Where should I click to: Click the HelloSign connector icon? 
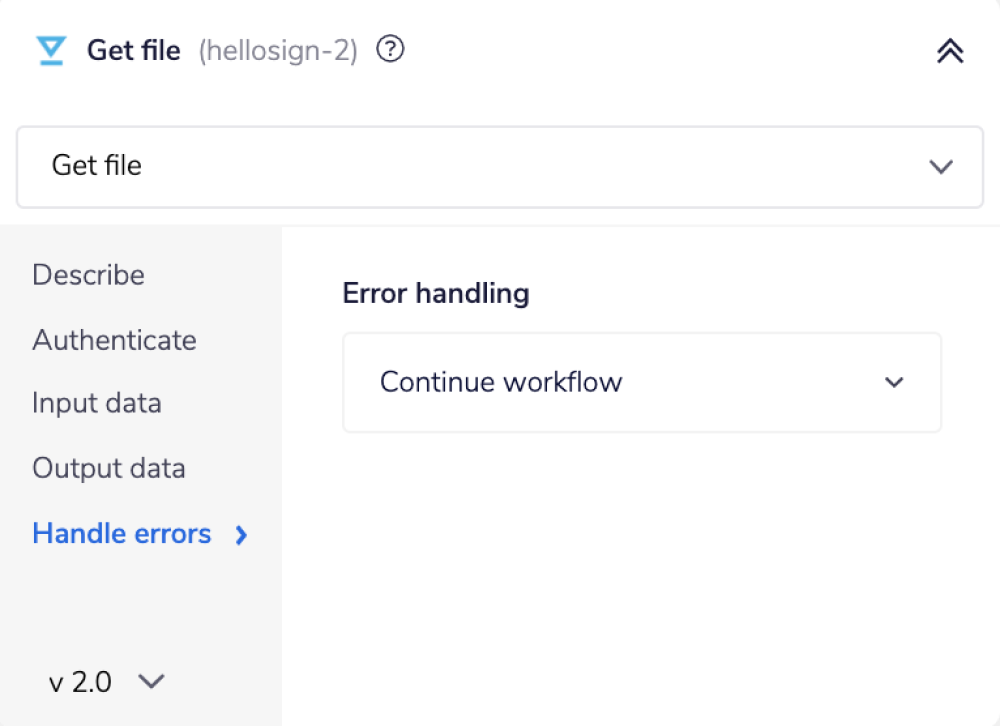point(49,50)
